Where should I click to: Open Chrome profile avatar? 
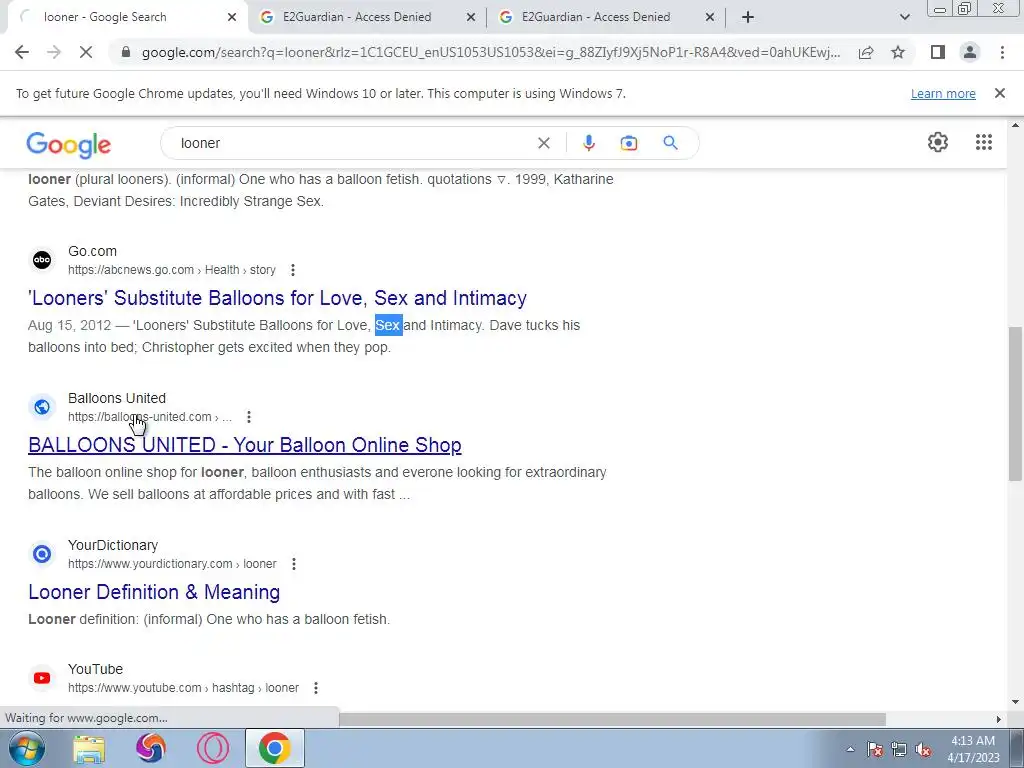coord(970,52)
